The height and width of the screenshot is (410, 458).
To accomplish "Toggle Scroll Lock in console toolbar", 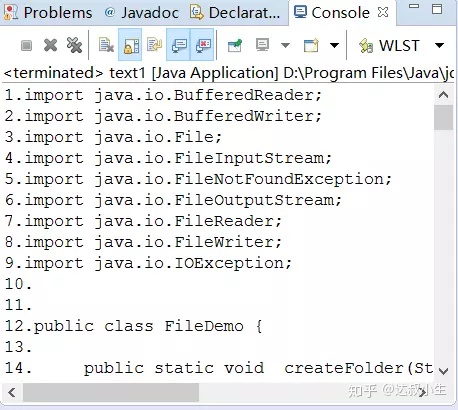I will pos(130,45).
